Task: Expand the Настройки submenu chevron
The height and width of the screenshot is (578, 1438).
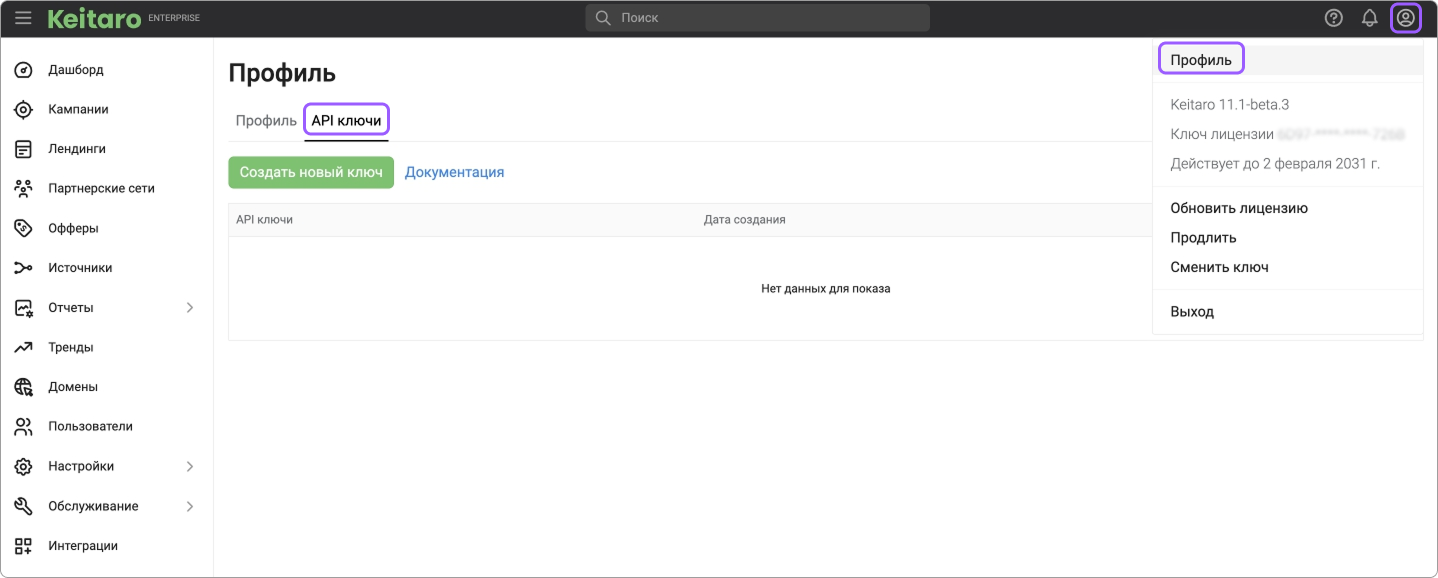Action: pyautogui.click(x=190, y=466)
